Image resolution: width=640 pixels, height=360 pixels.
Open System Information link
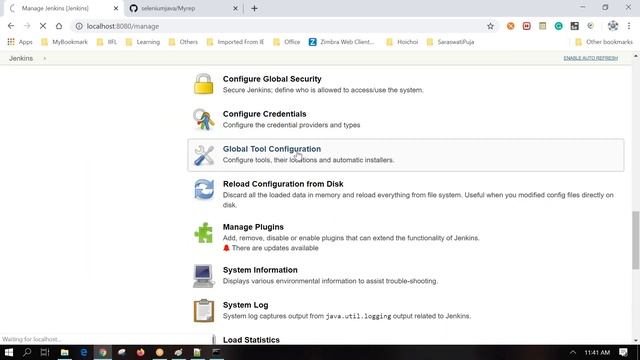coord(260,270)
